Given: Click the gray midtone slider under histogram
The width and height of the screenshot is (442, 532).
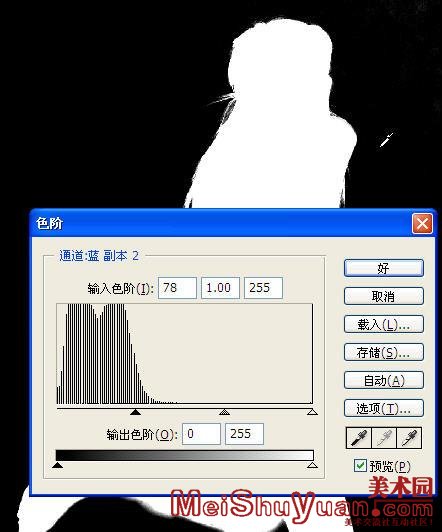Looking at the screenshot, I should coord(224,412).
